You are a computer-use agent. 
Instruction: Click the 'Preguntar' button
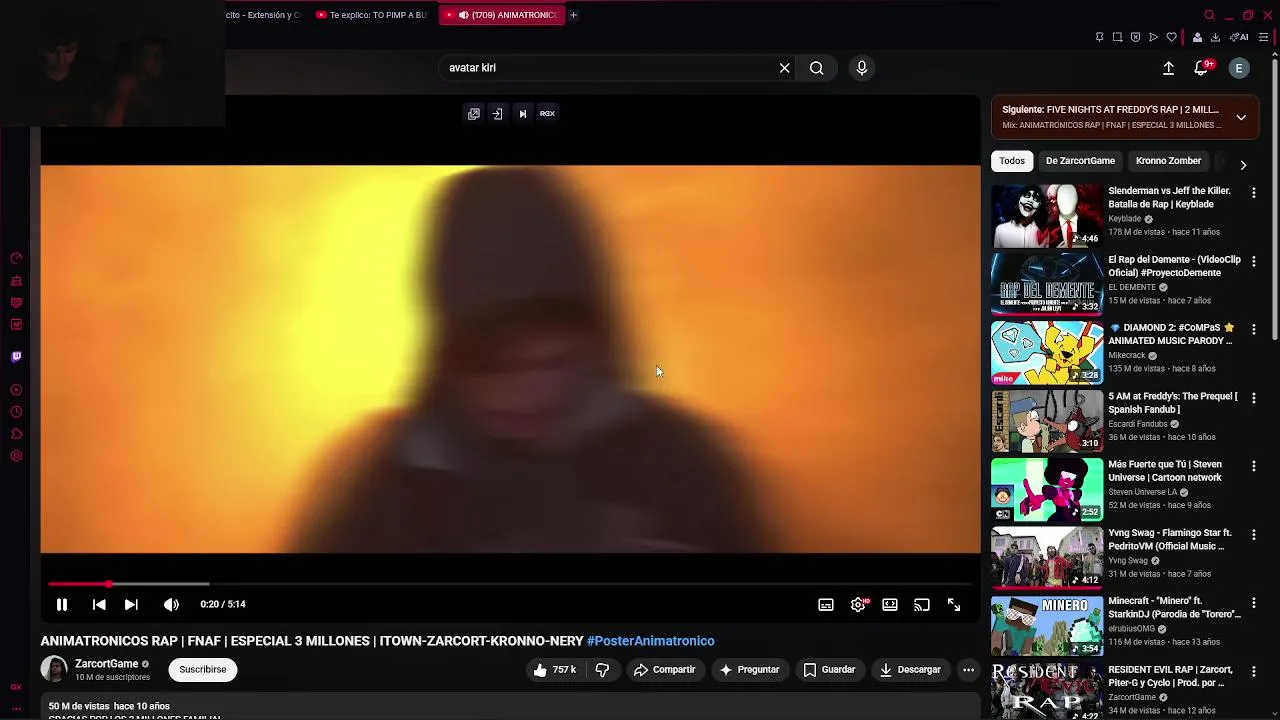[749, 670]
